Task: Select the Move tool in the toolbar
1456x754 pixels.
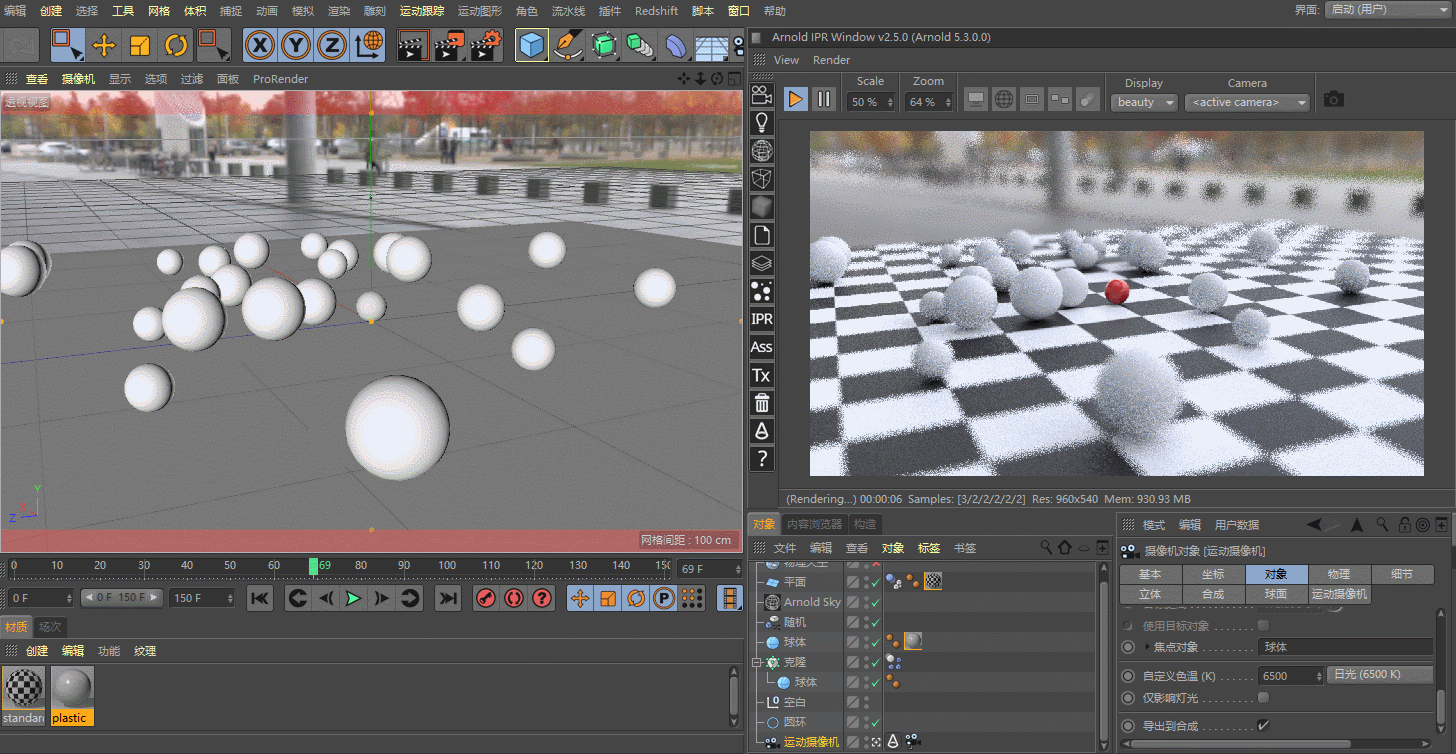Action: 104,45
